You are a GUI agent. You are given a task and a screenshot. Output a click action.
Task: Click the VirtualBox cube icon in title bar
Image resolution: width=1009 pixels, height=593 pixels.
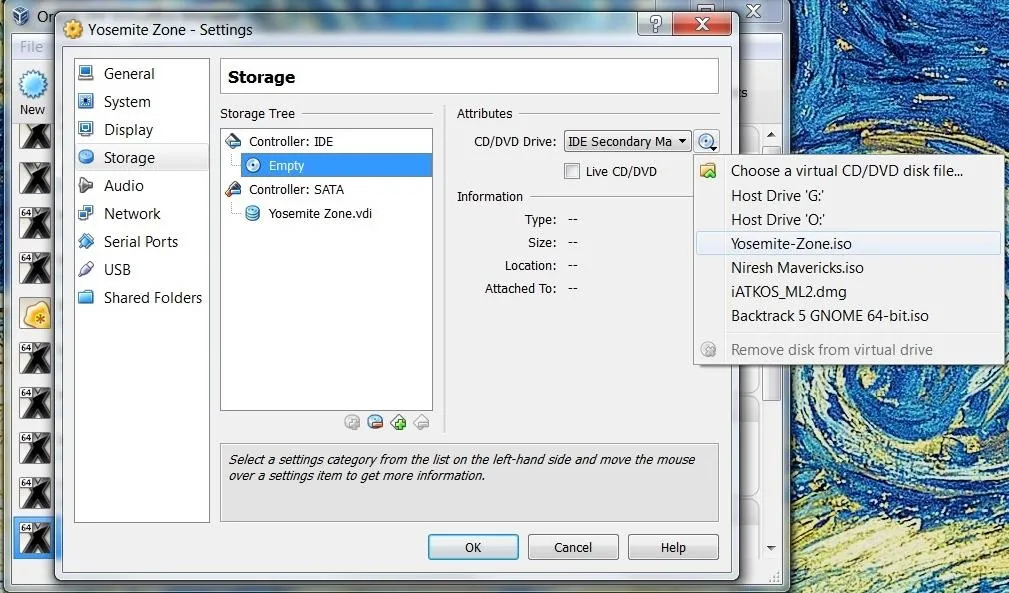[x=21, y=15]
